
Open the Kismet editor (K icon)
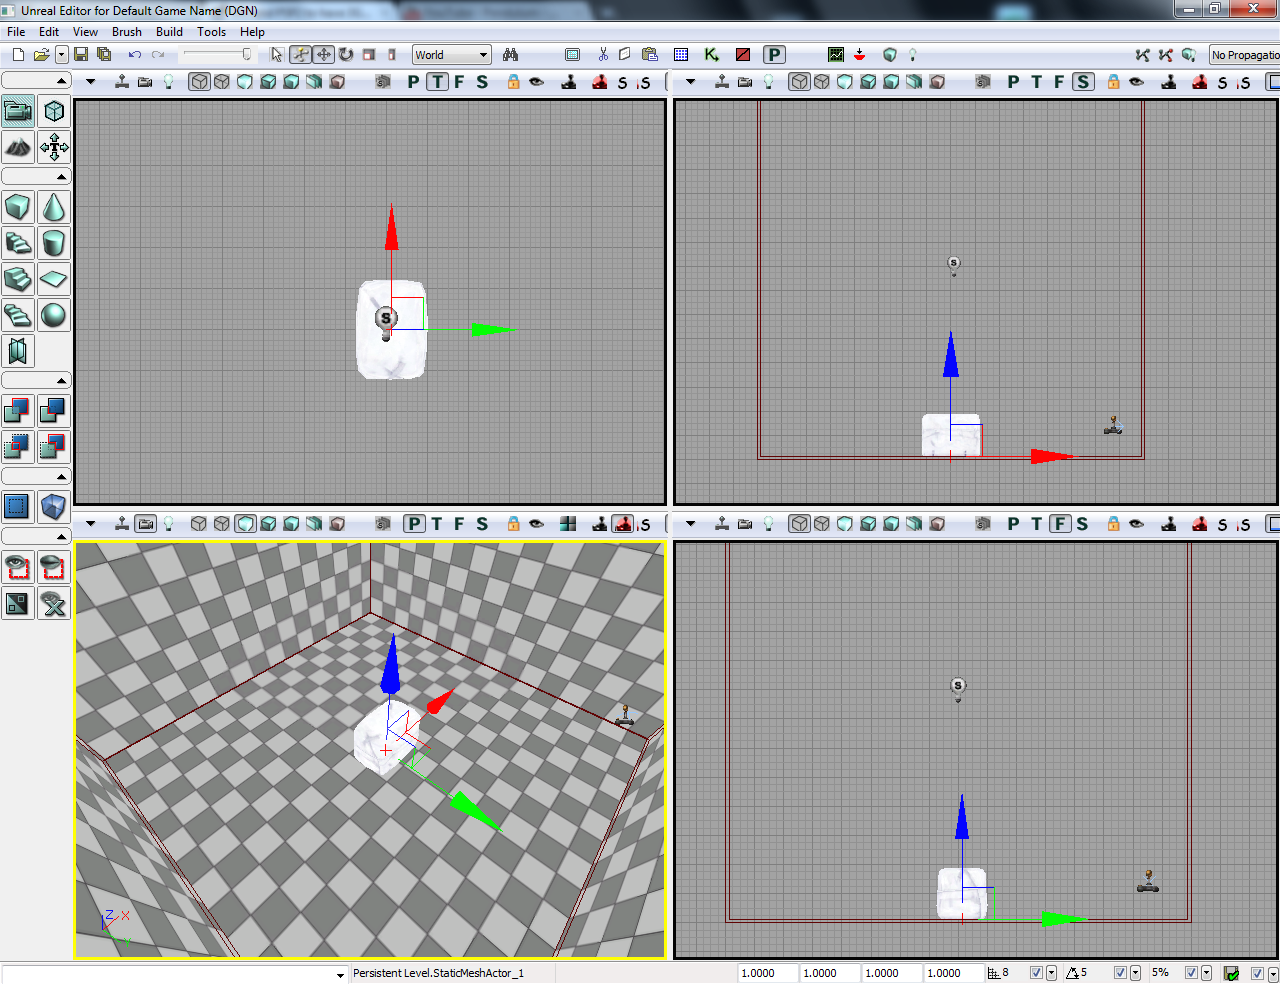pos(712,55)
